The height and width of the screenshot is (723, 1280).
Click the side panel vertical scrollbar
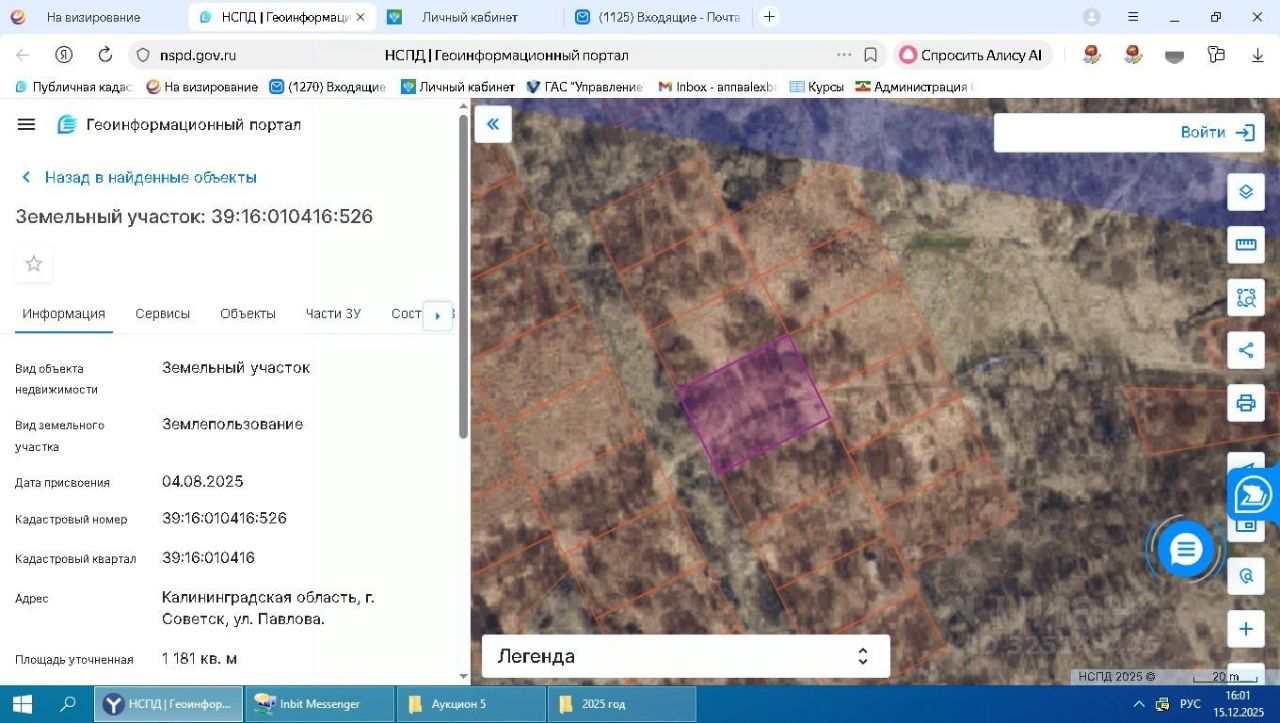(x=463, y=275)
